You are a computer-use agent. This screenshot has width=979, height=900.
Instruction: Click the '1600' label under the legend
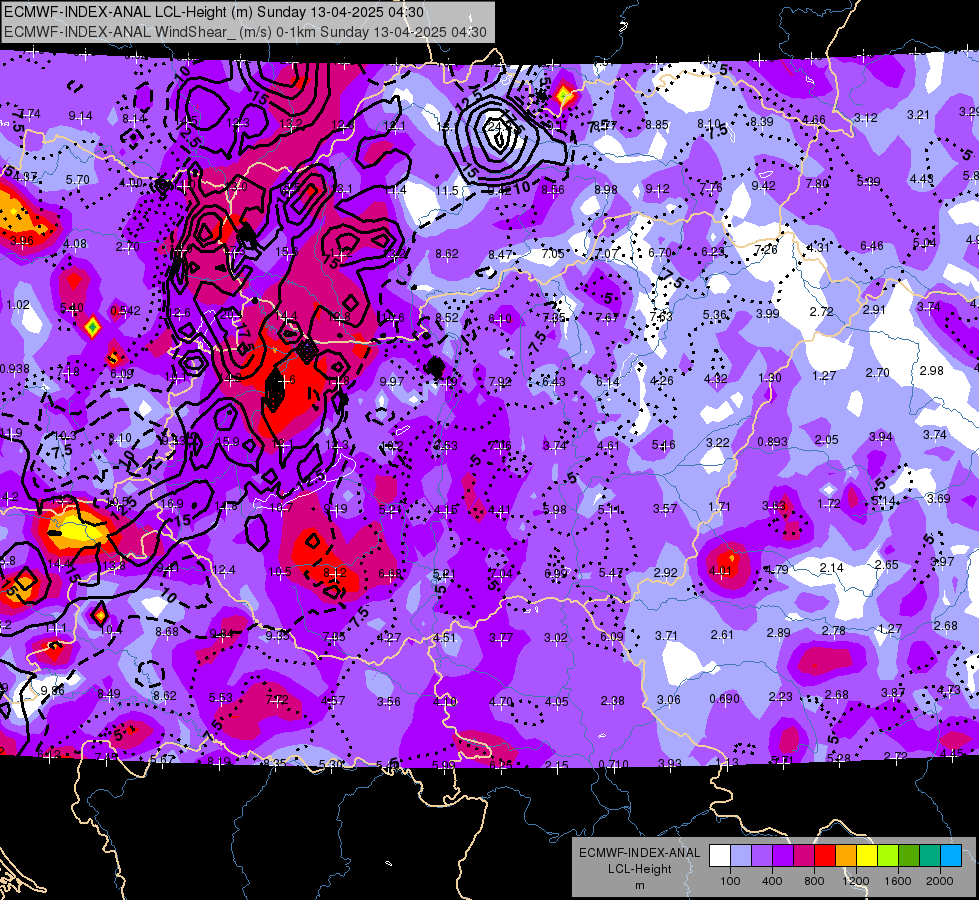tap(898, 881)
